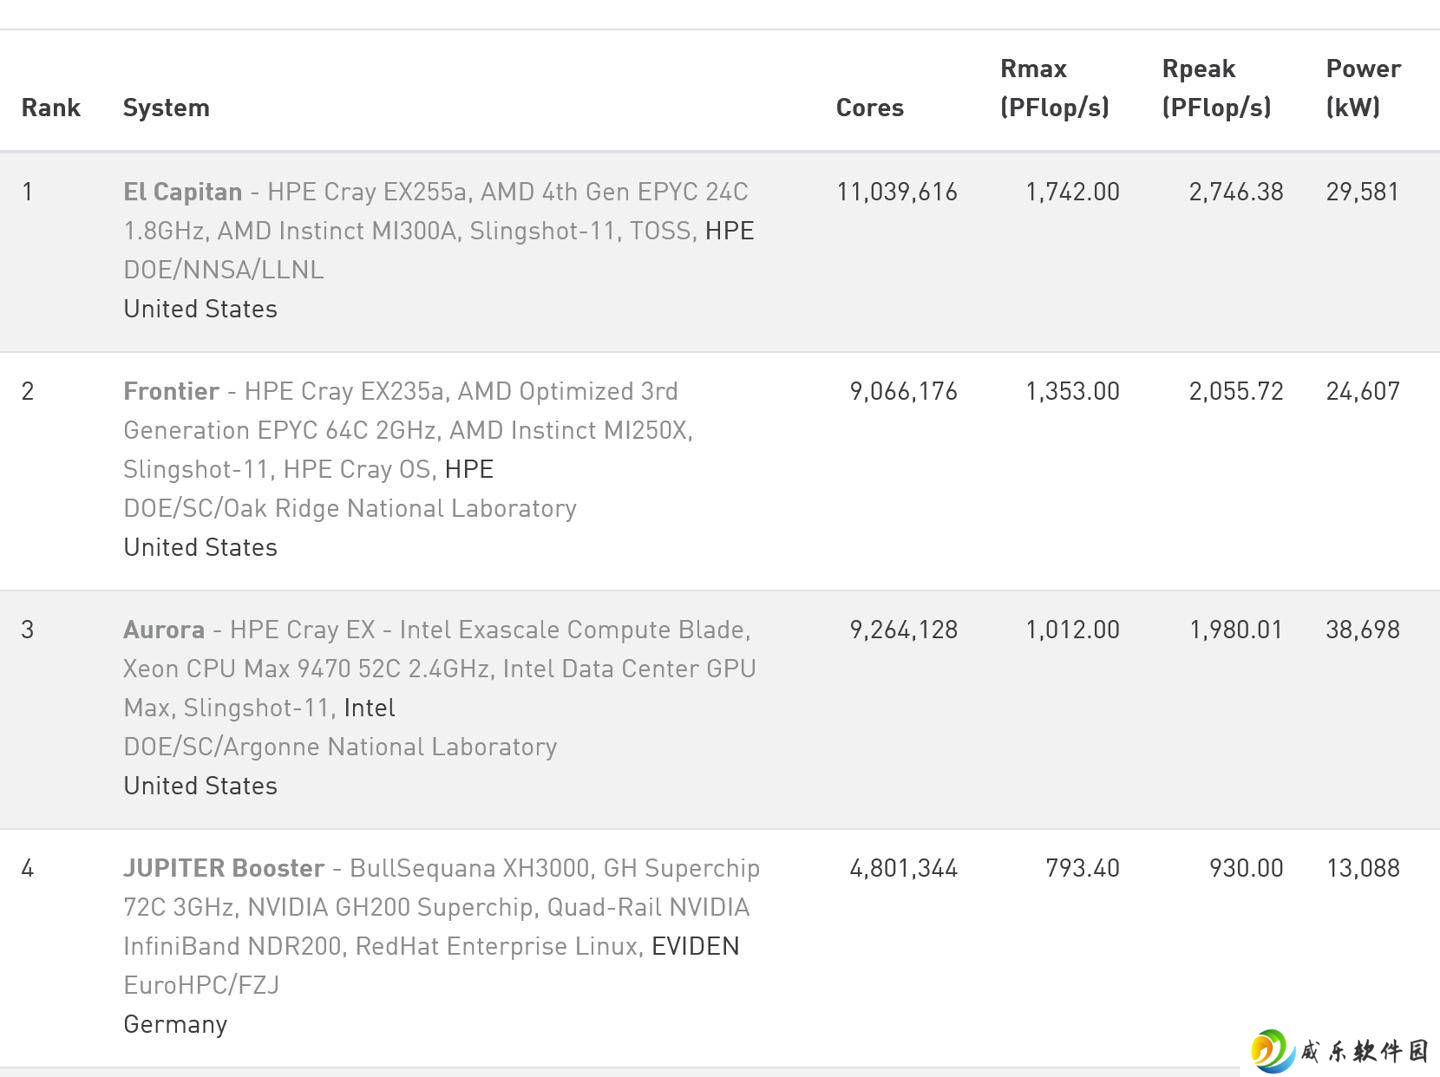Open the JUPITER Booster system link
The width and height of the screenshot is (1440, 1077).
(x=224, y=867)
